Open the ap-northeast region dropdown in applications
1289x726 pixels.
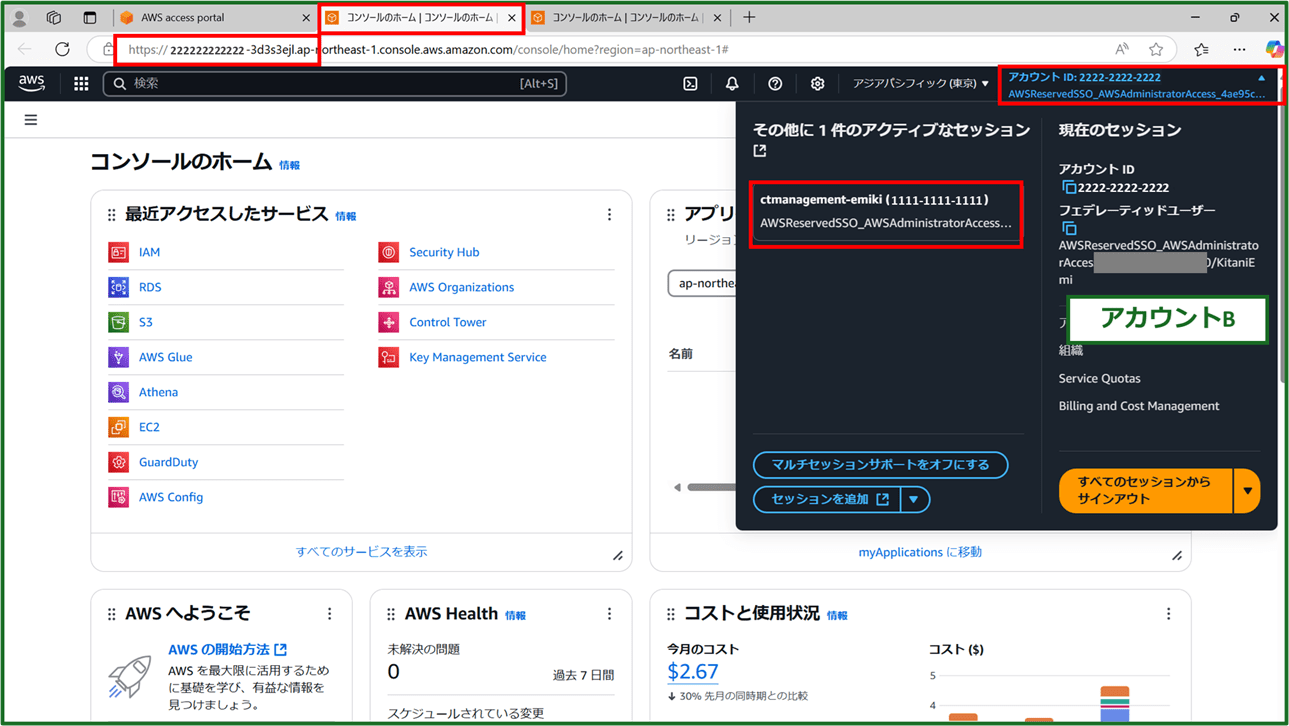(702, 283)
